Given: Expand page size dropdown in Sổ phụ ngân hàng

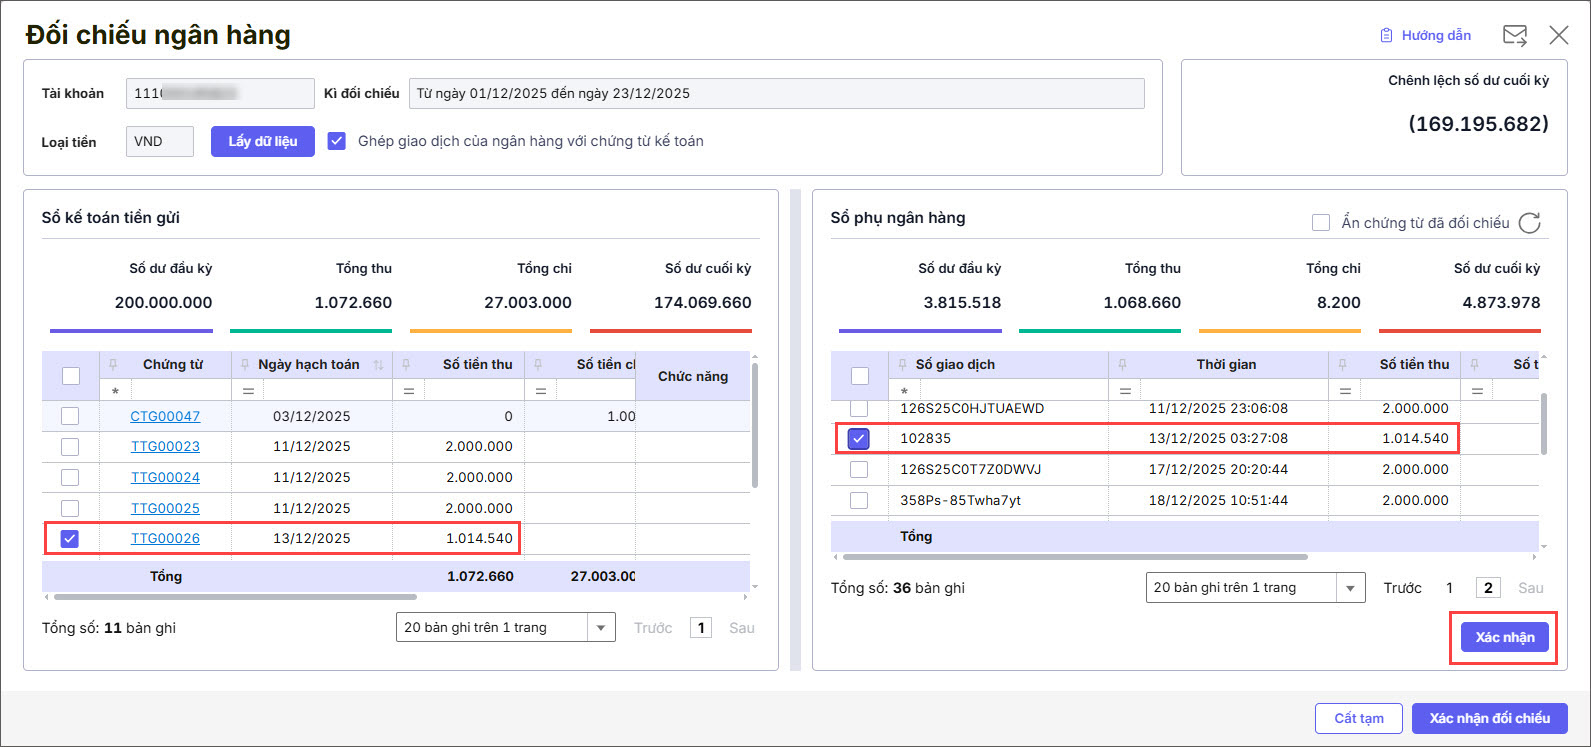Looking at the screenshot, I should [1351, 588].
